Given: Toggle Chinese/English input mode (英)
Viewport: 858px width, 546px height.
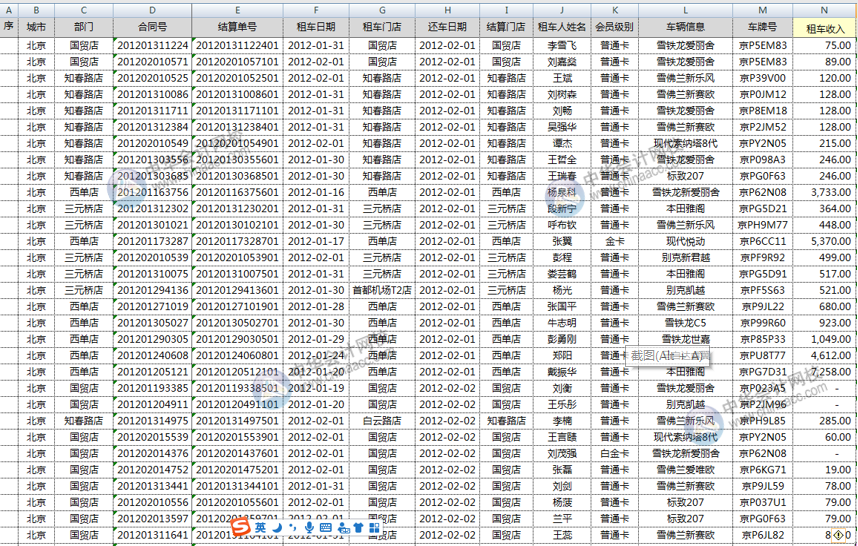Looking at the screenshot, I should [260, 527].
